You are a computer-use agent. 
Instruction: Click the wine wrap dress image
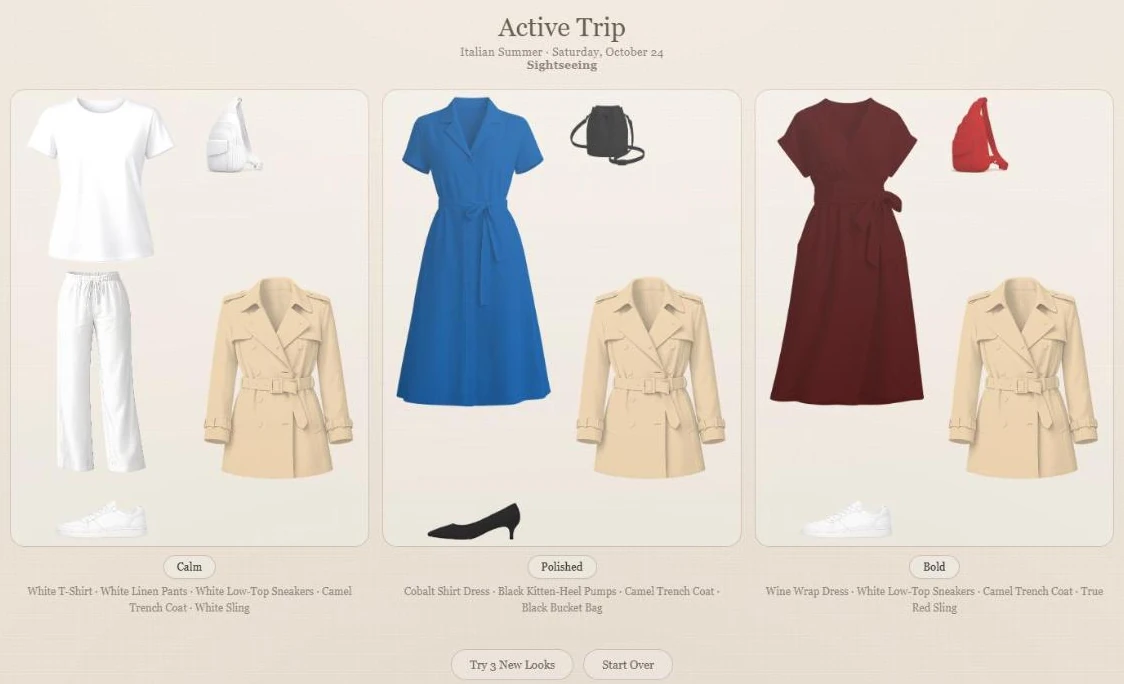tap(847, 251)
